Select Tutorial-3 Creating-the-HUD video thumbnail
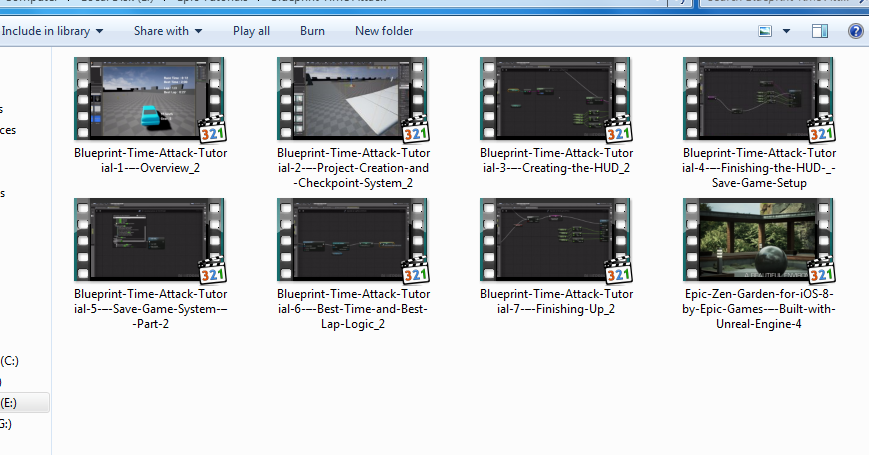 [555, 99]
